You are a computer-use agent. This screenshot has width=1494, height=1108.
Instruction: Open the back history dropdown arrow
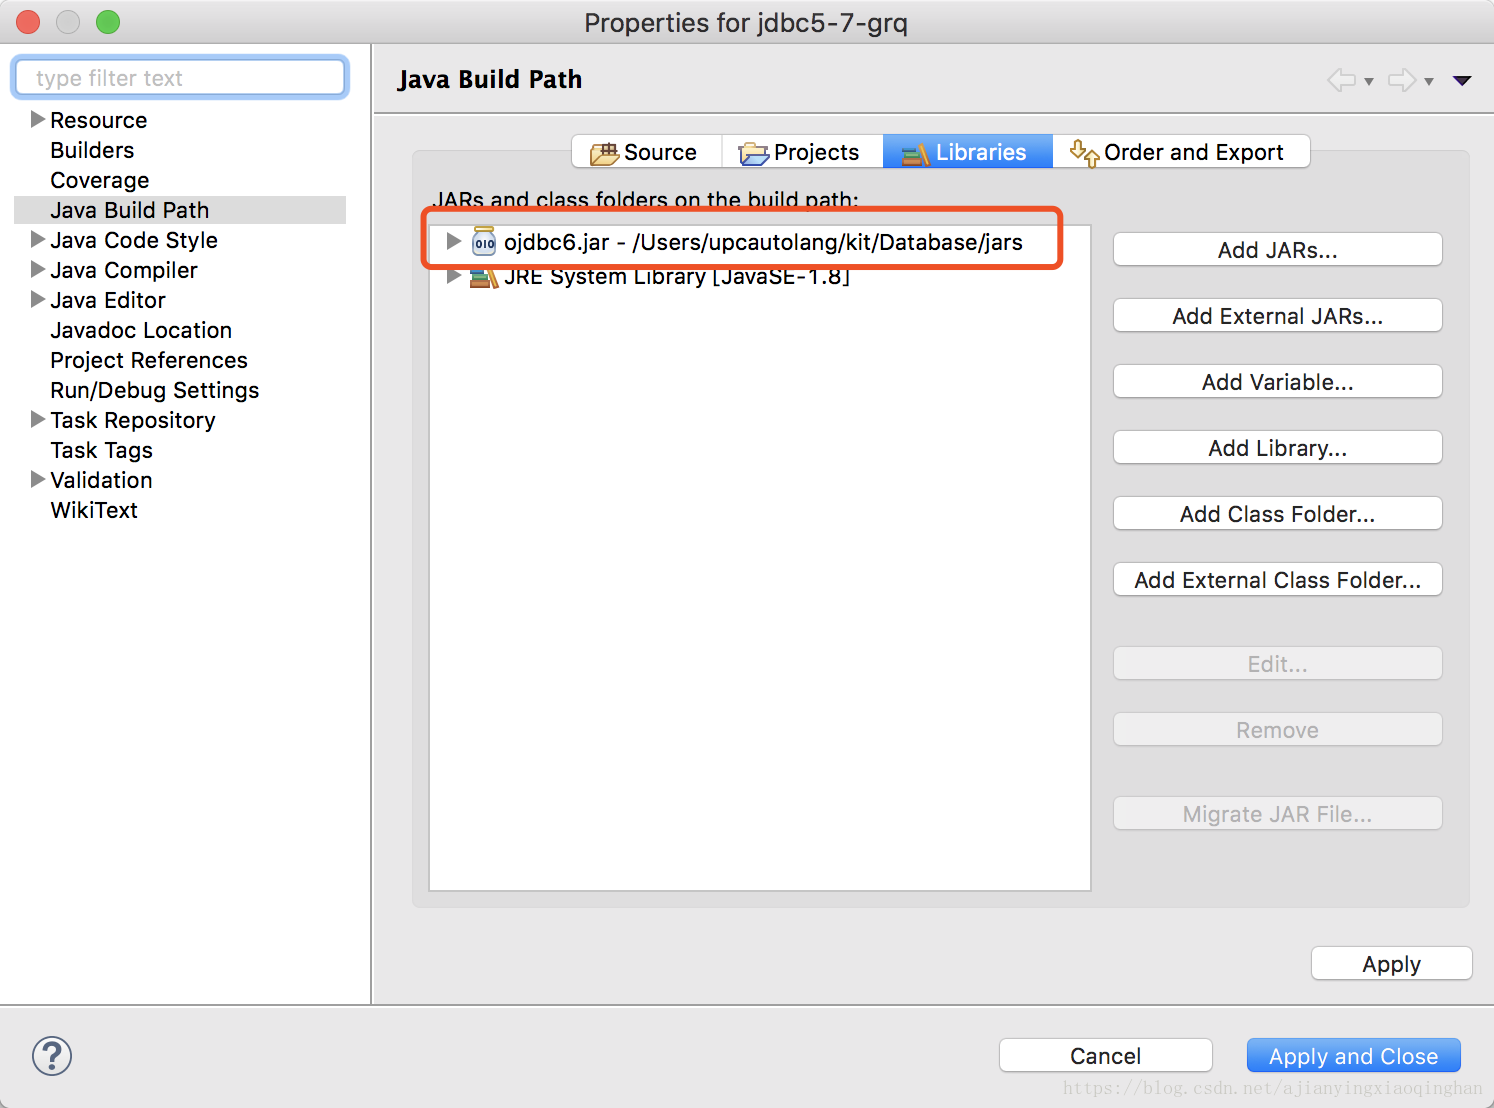click(1369, 82)
